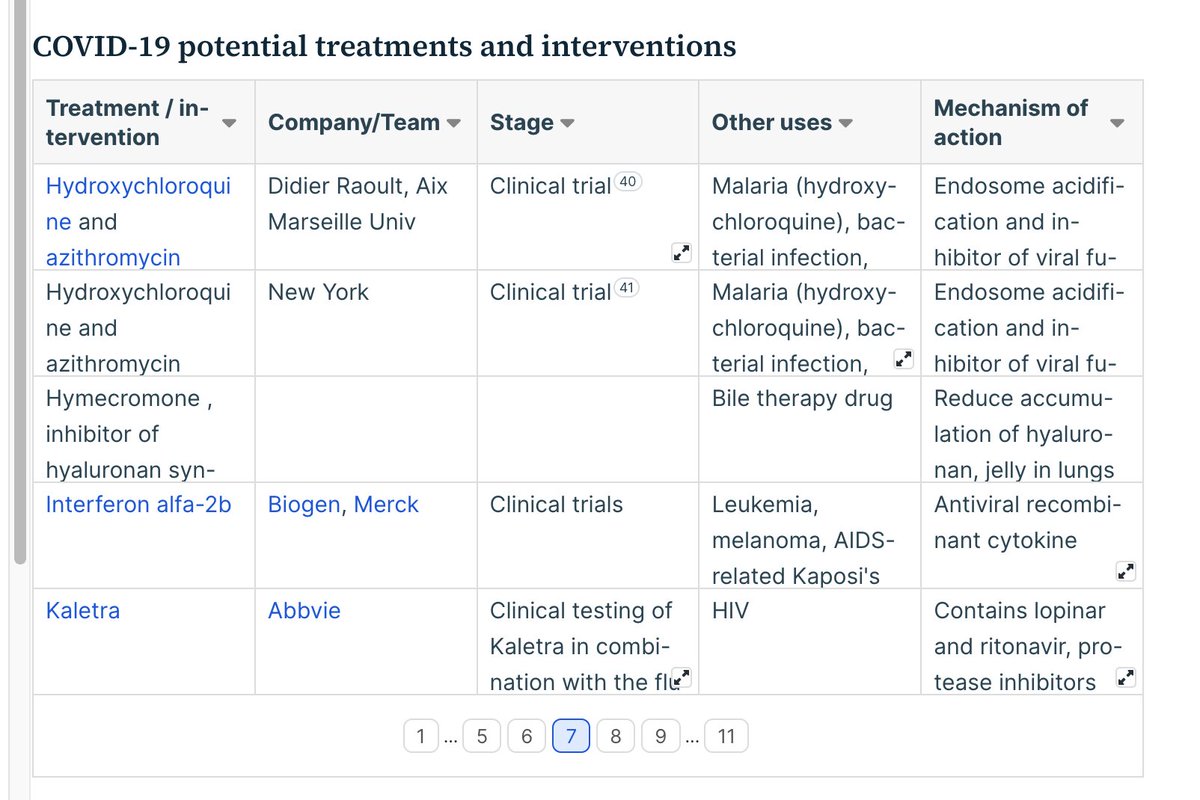Open footnote 41 next to Clinical trial
Screen dimensions: 1200x800
(628, 288)
